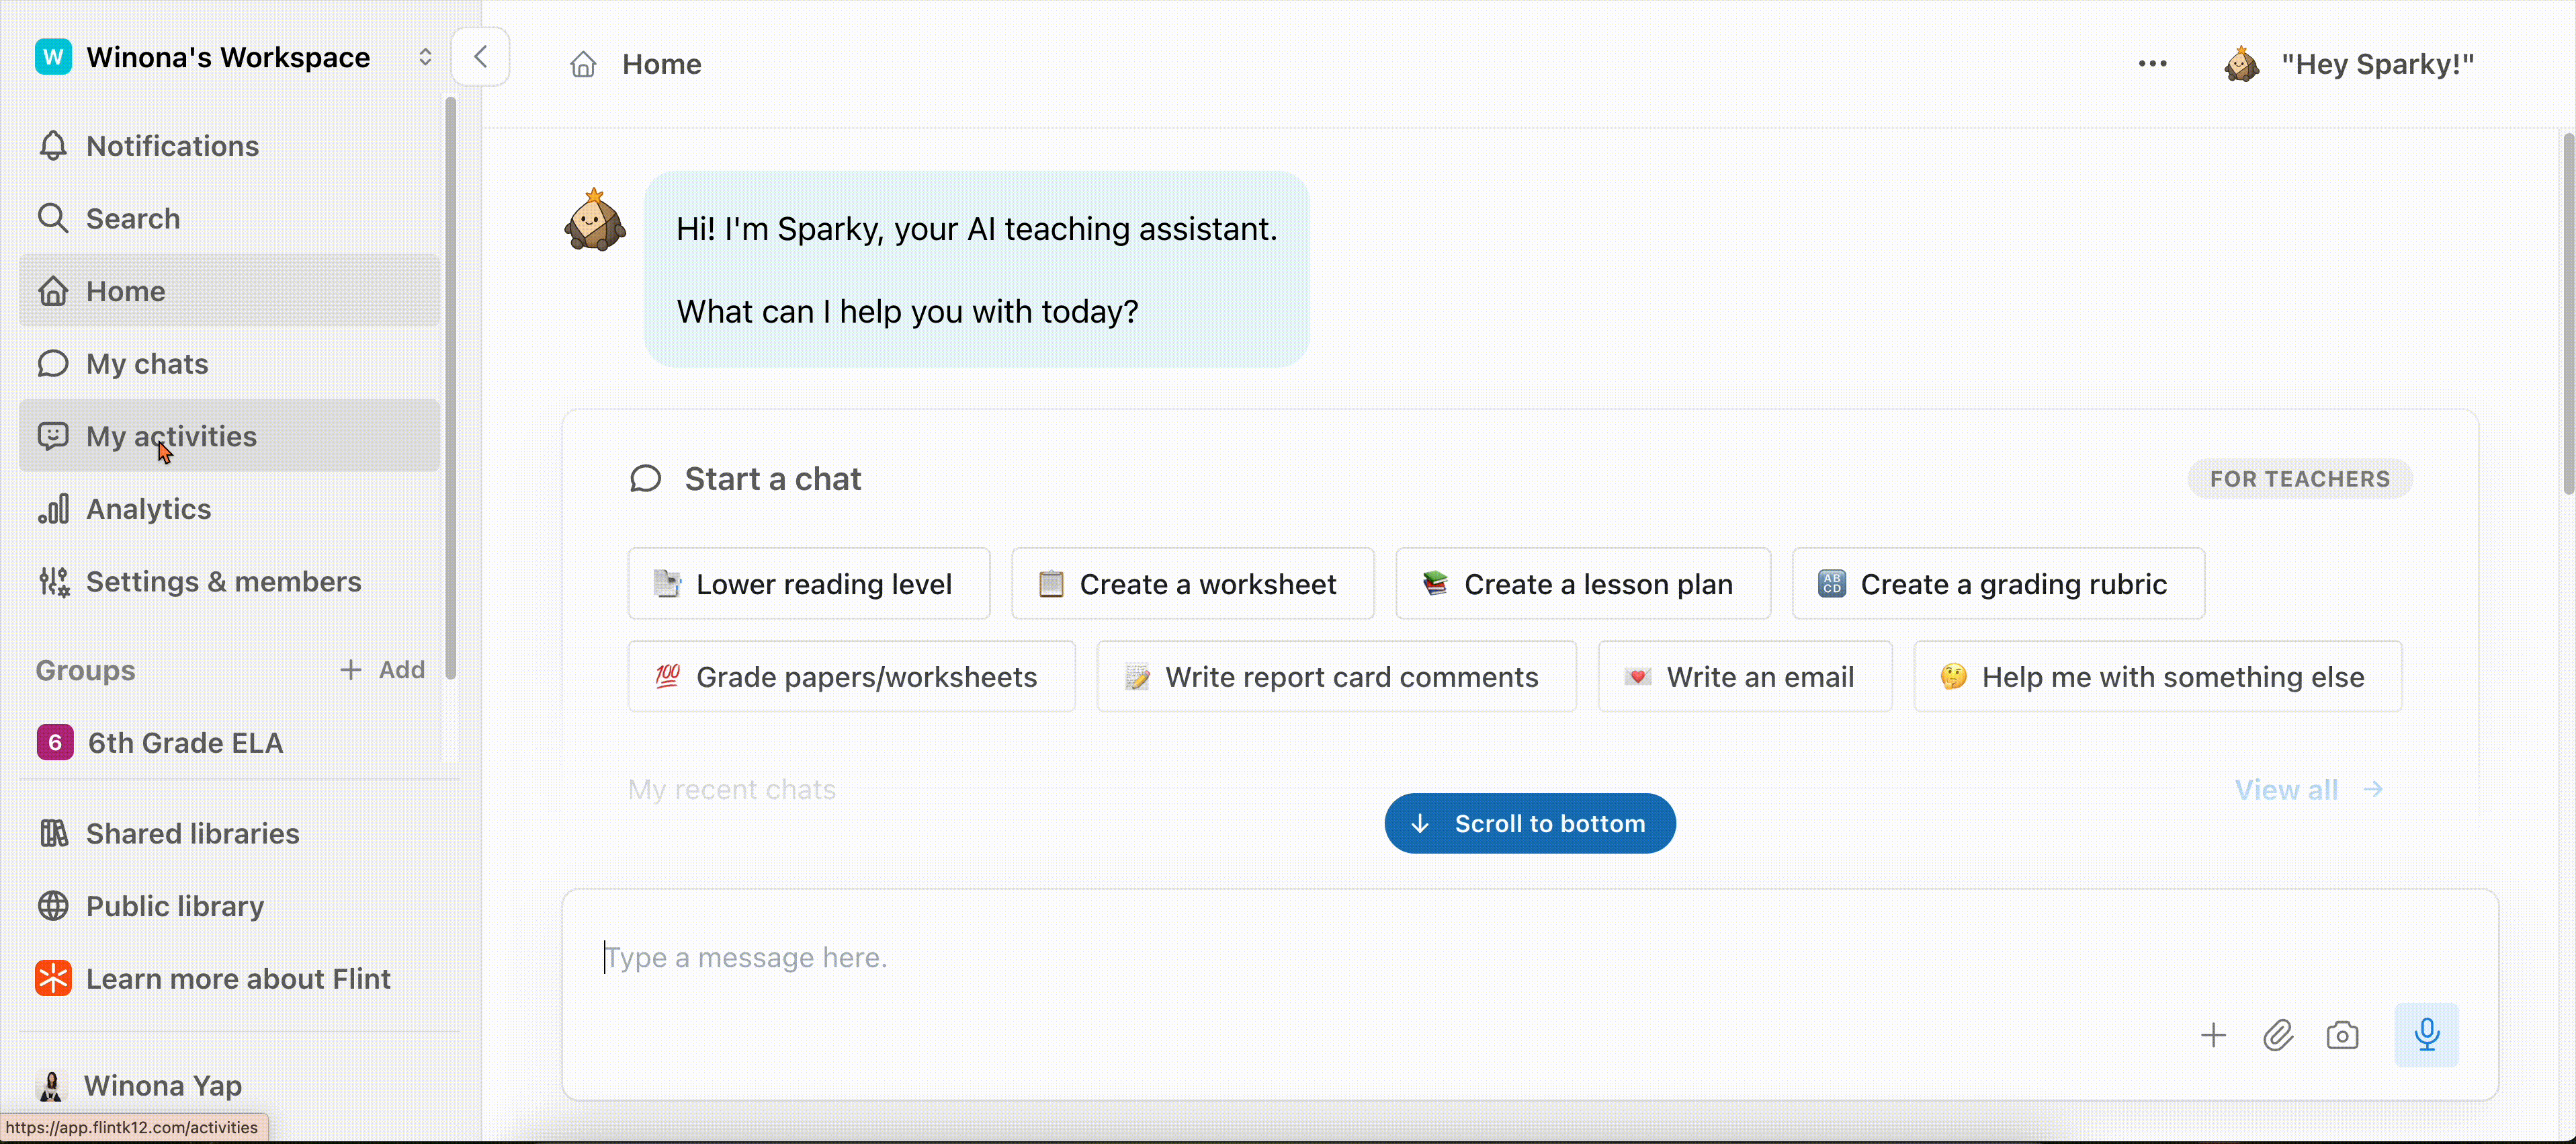The height and width of the screenshot is (1144, 2576).
Task: Click the sidebar scrollbar
Action: coord(451,388)
